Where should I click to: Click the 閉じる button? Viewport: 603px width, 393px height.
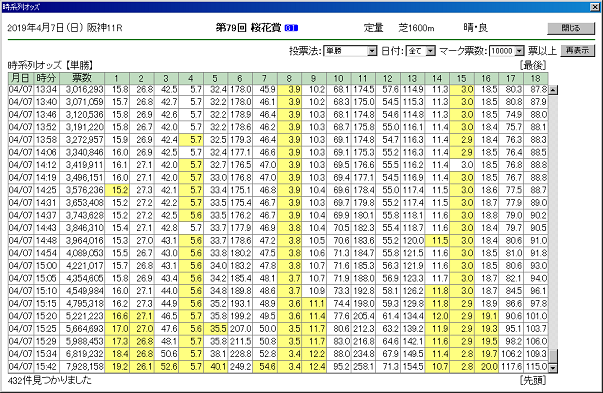pos(571,28)
